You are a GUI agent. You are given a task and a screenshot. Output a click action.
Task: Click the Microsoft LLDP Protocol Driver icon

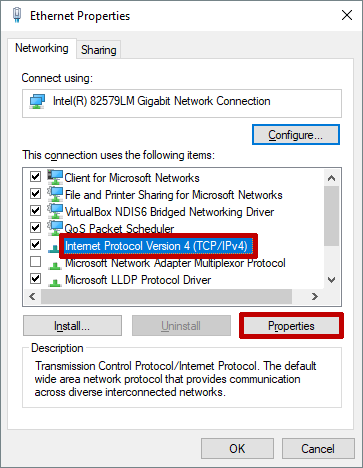tap(54, 282)
